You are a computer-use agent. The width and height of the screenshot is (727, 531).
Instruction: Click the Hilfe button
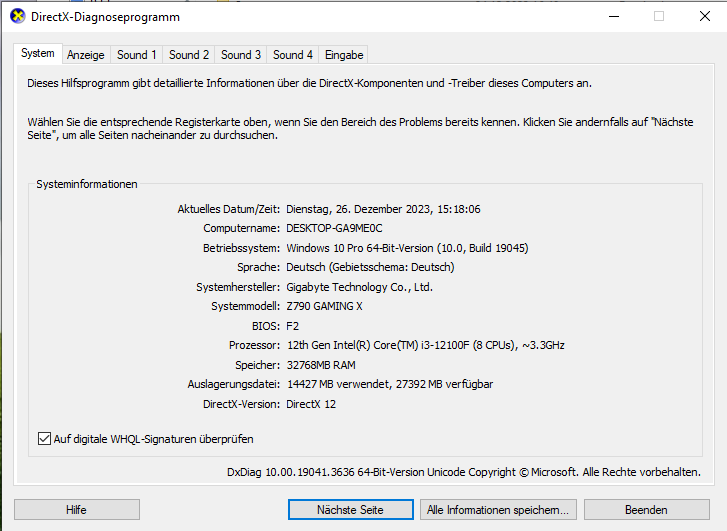click(77, 510)
